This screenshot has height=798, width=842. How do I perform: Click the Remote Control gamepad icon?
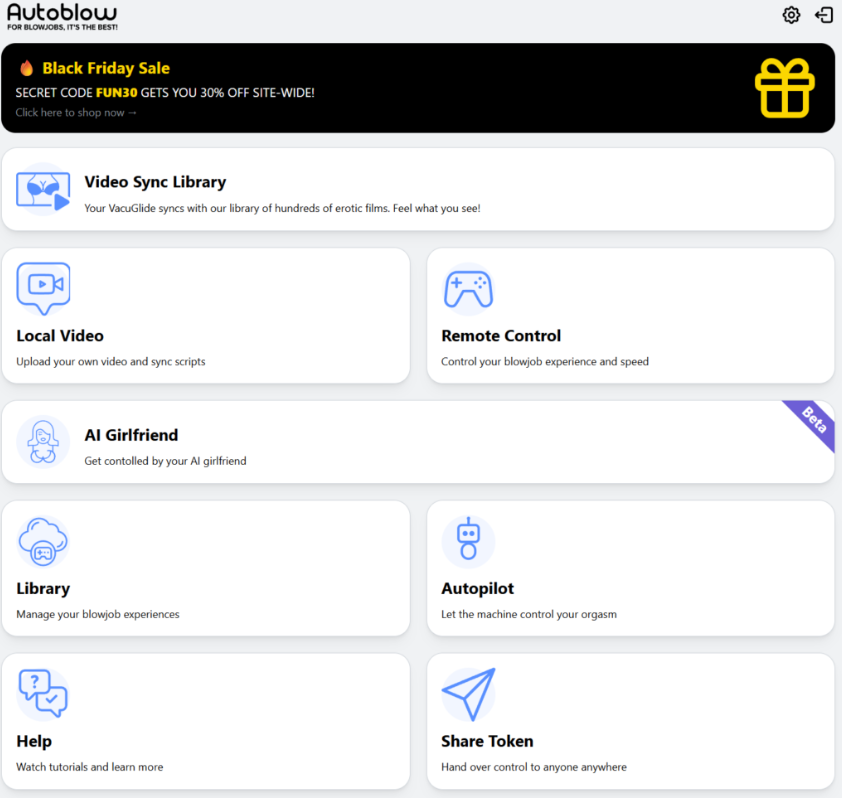(x=468, y=289)
